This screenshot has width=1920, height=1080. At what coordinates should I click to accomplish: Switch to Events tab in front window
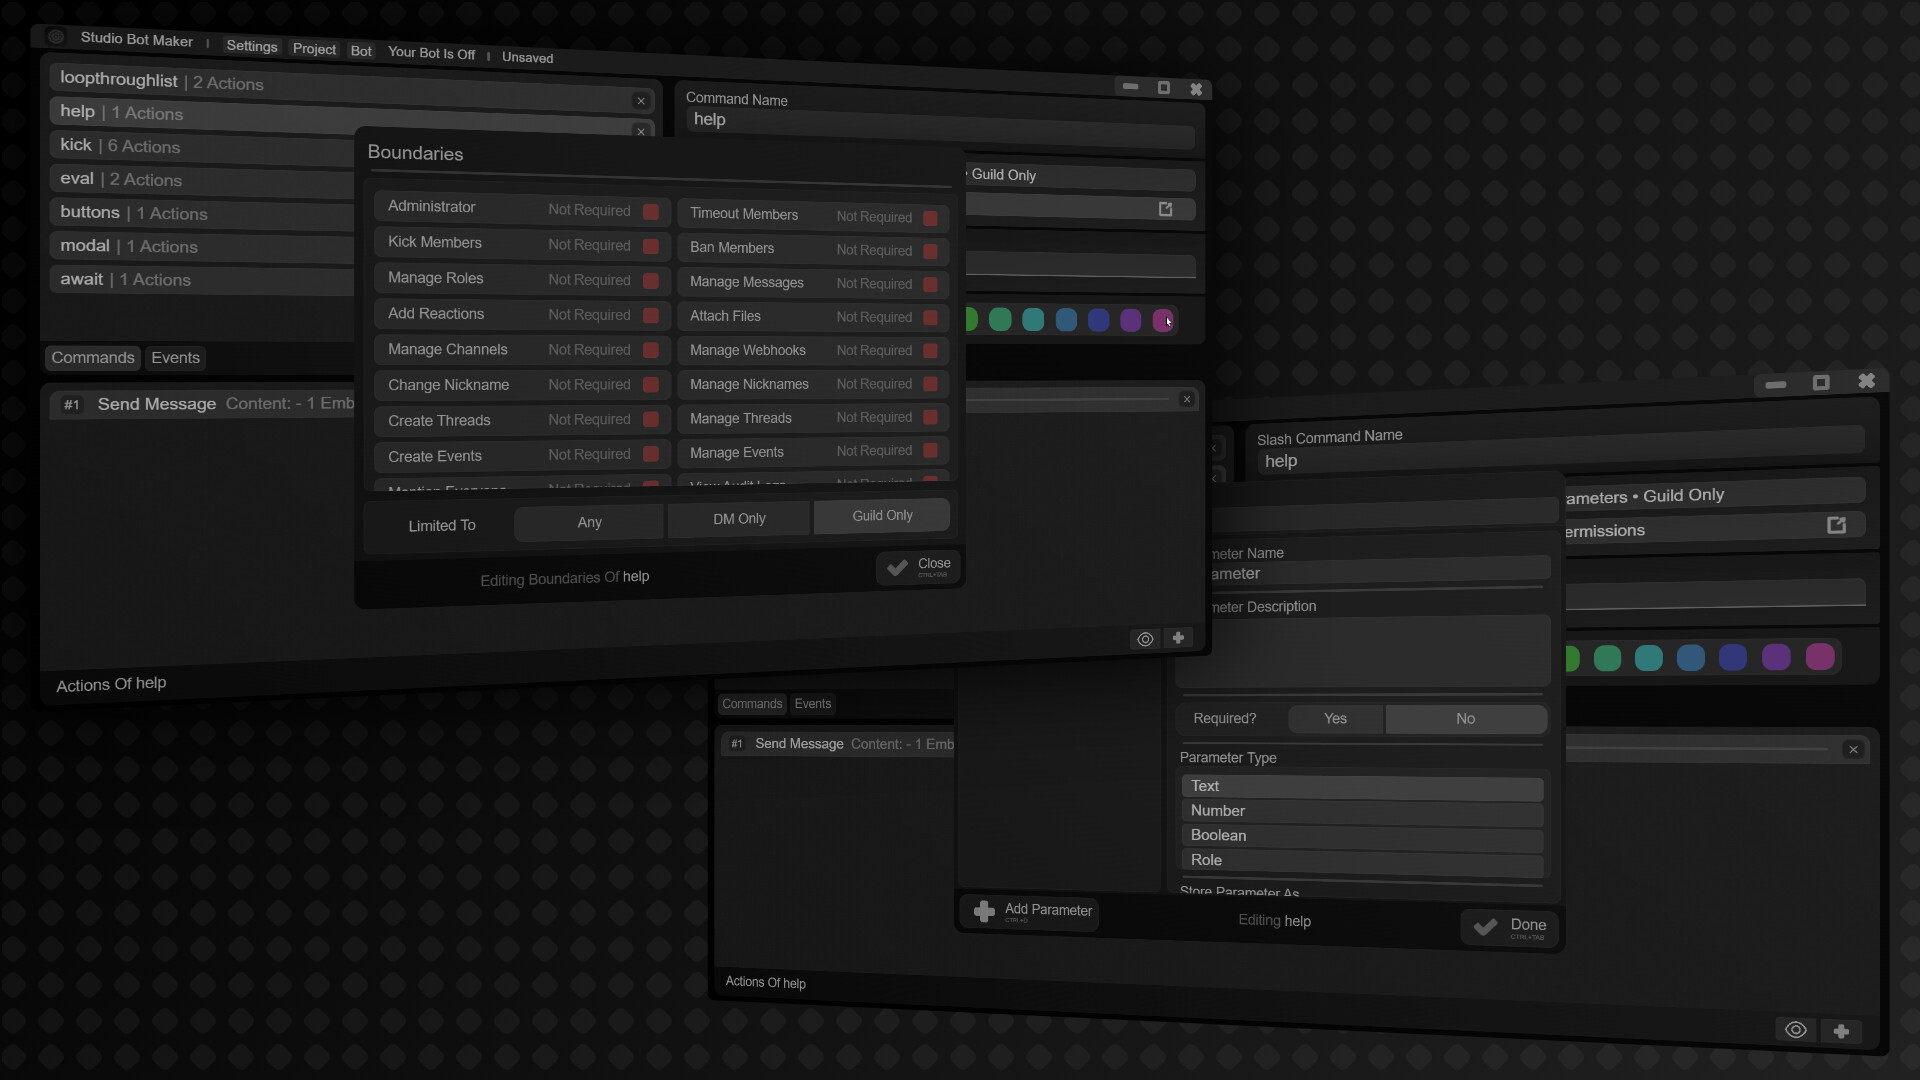175,358
